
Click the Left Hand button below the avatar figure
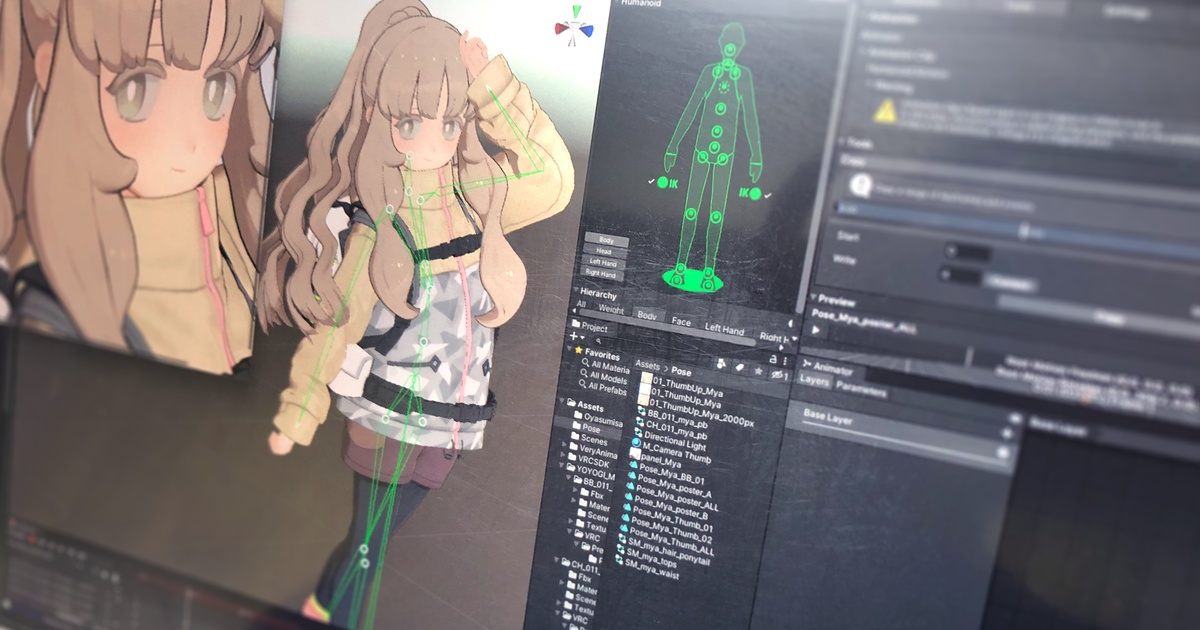[x=604, y=263]
